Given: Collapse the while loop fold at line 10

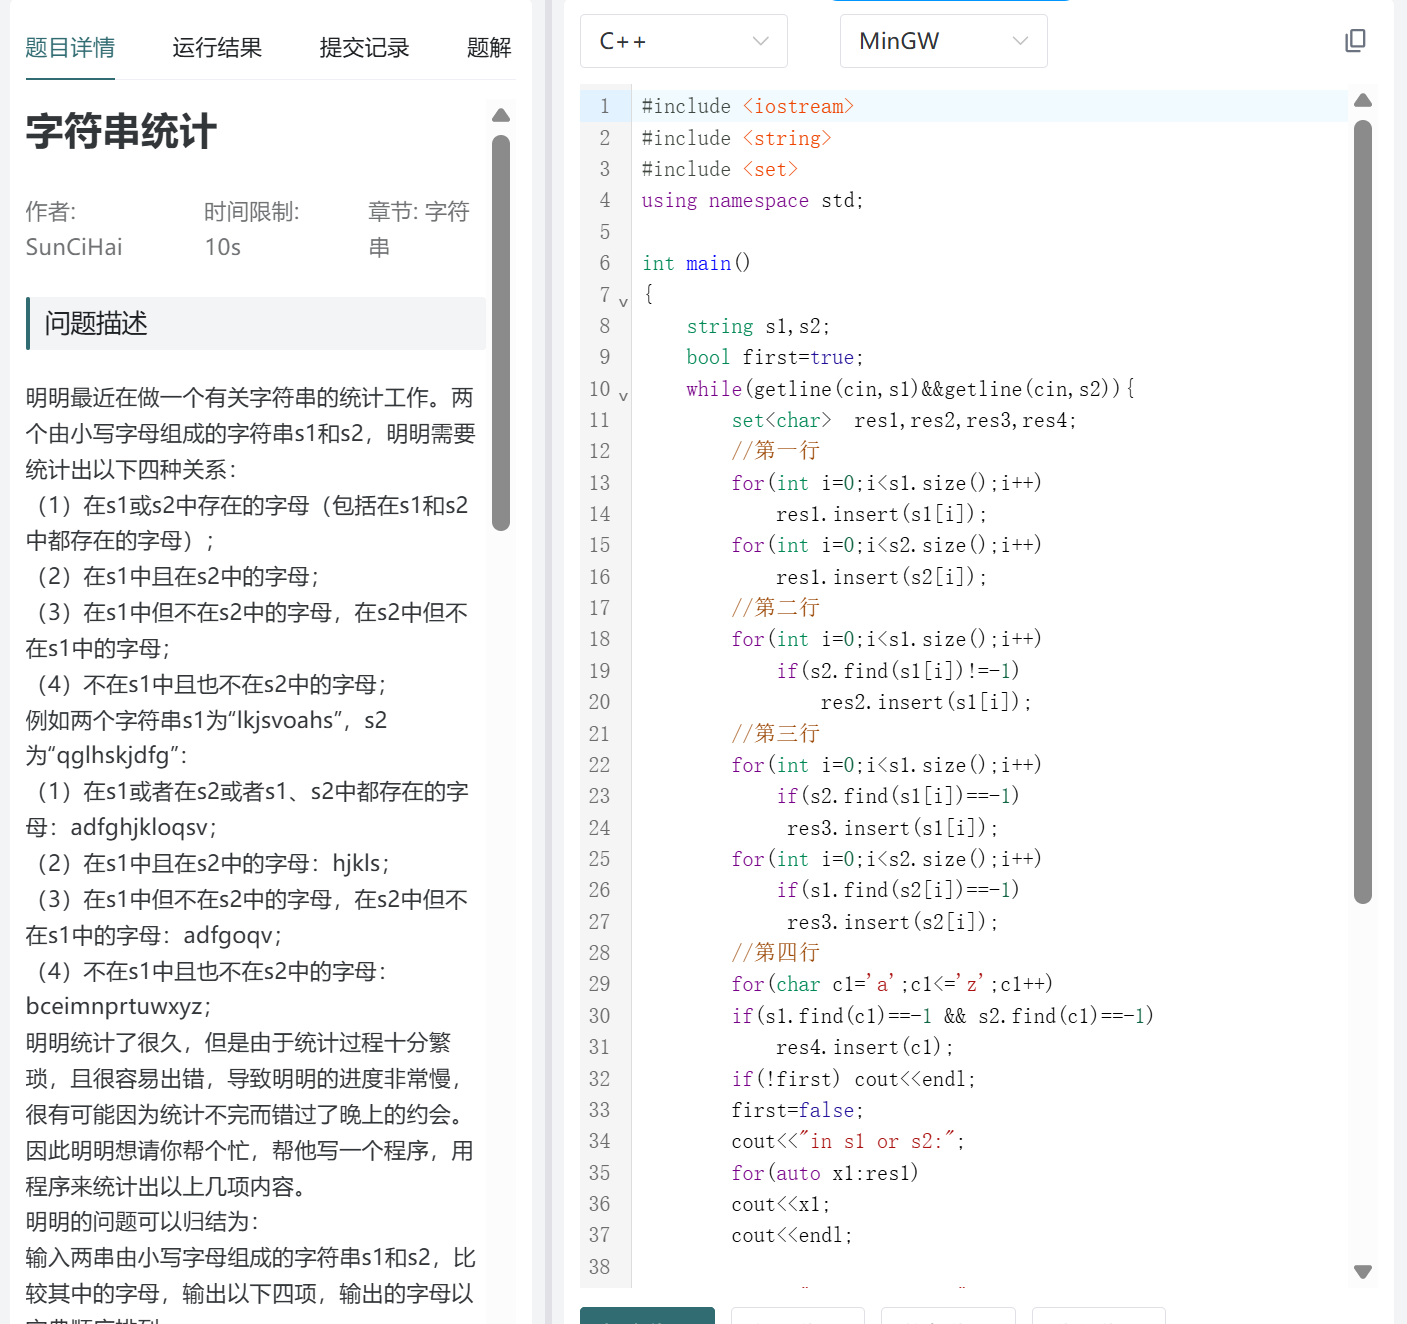Looking at the screenshot, I should (623, 396).
